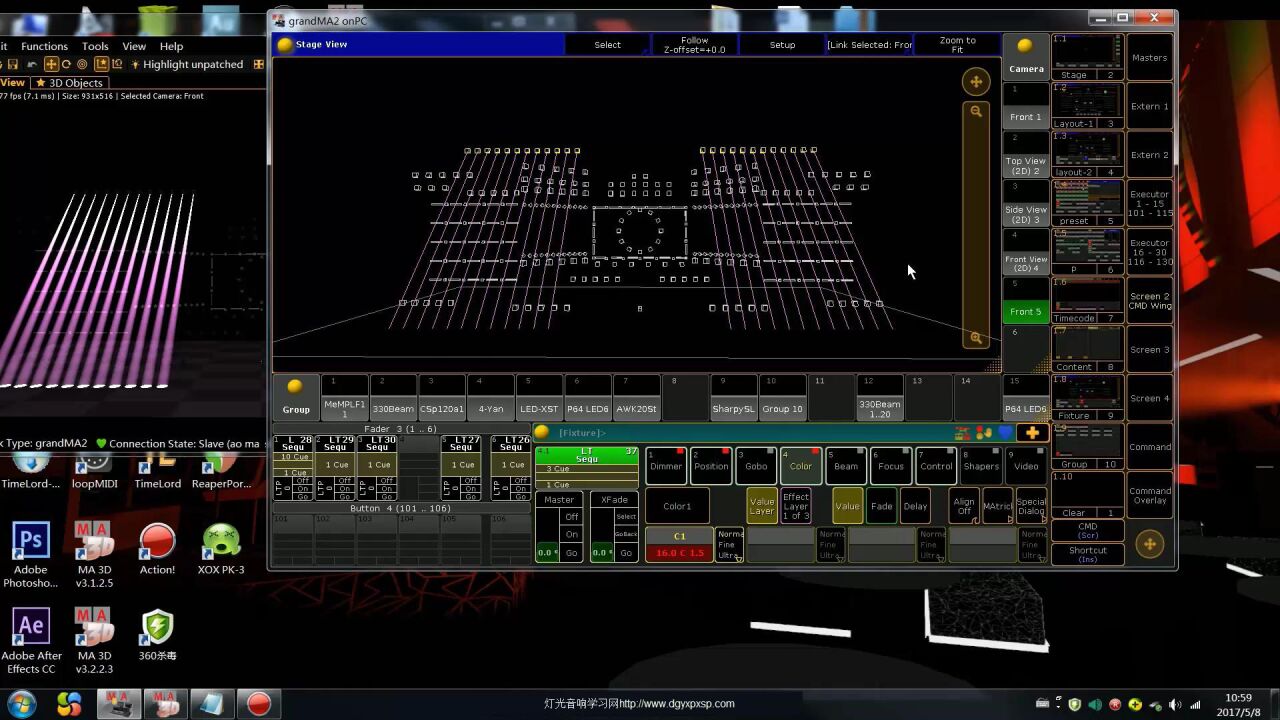Toggle Align Off button
Screen dimensions: 1280x720
964,506
